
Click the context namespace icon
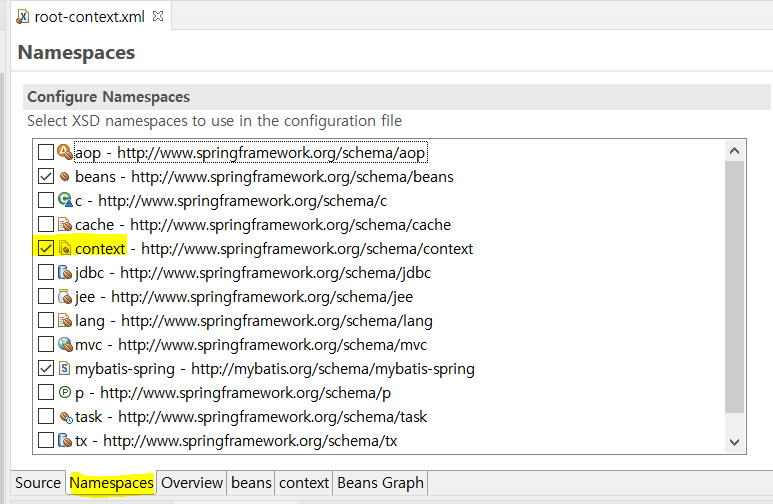pyautogui.click(x=65, y=248)
